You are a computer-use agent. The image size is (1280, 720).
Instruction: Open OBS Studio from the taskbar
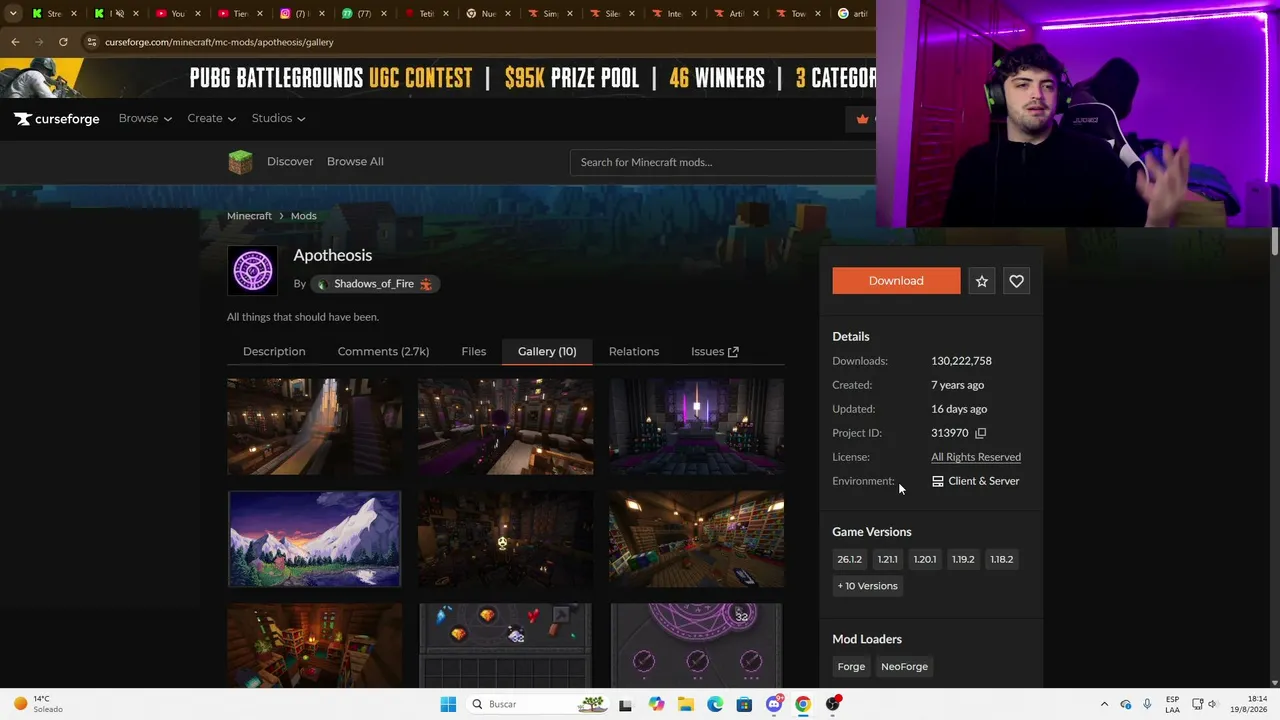(833, 704)
